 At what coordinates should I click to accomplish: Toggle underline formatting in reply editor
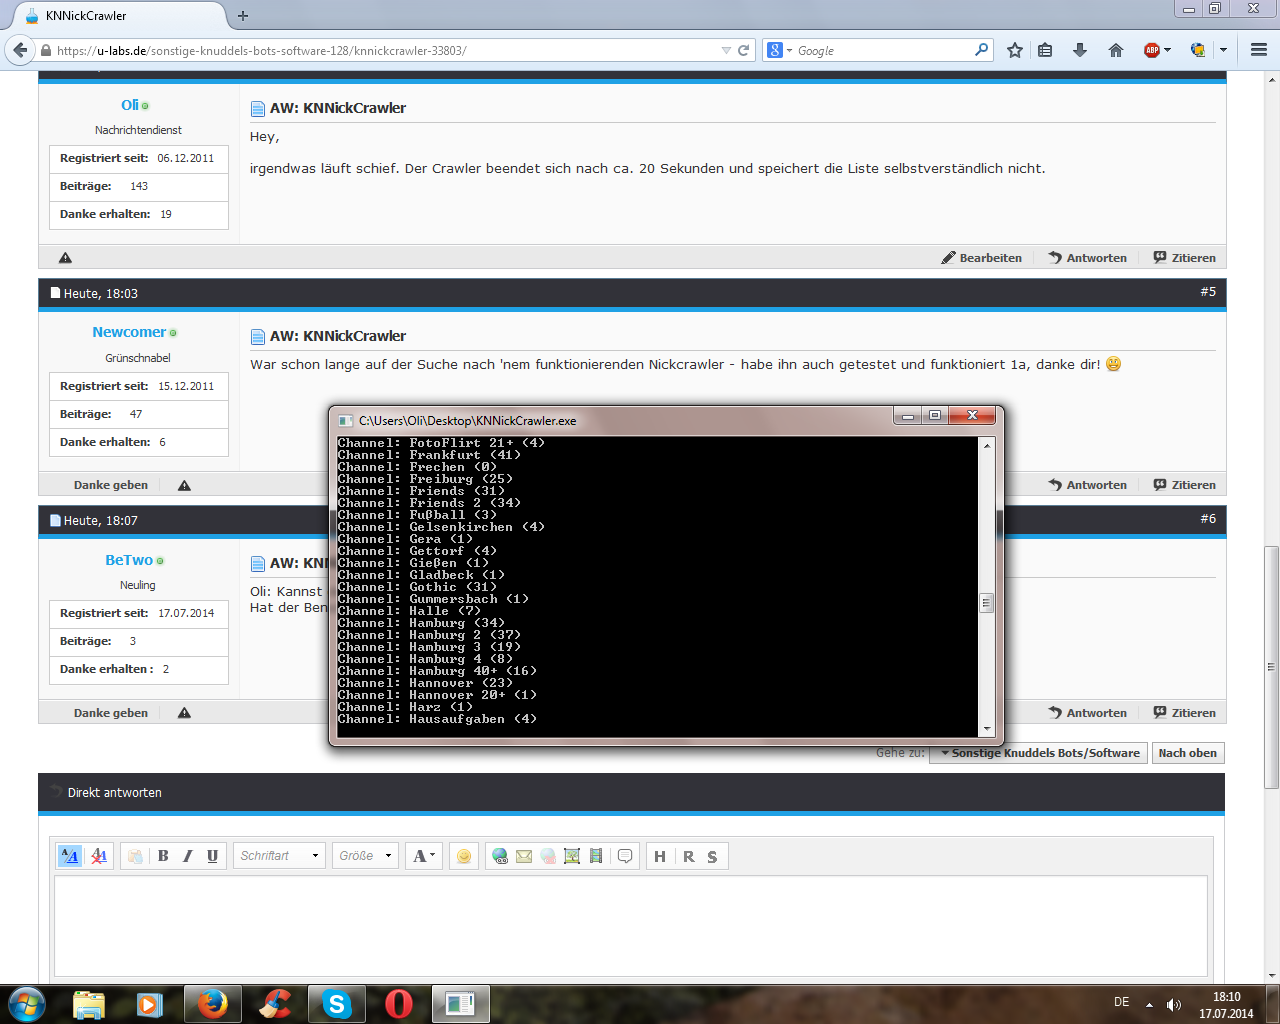pyautogui.click(x=212, y=856)
